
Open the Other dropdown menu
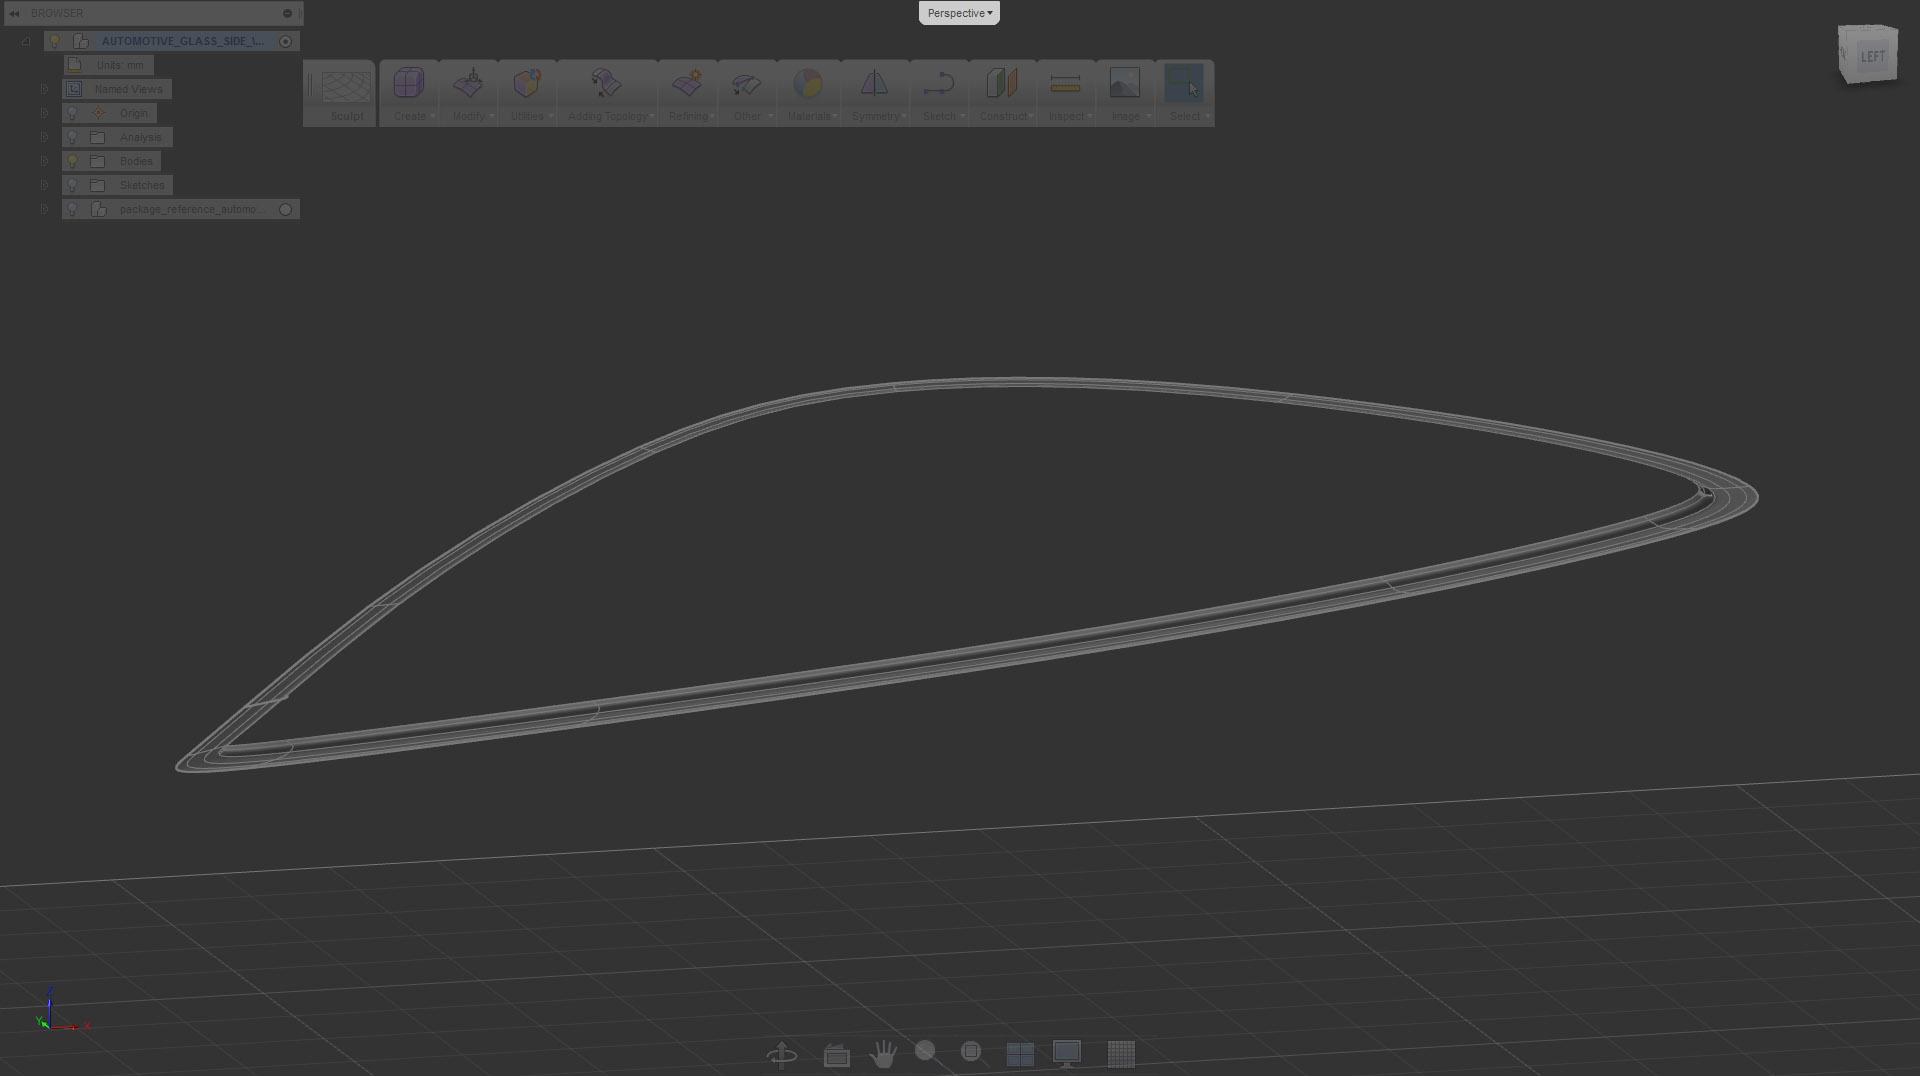[x=752, y=116]
